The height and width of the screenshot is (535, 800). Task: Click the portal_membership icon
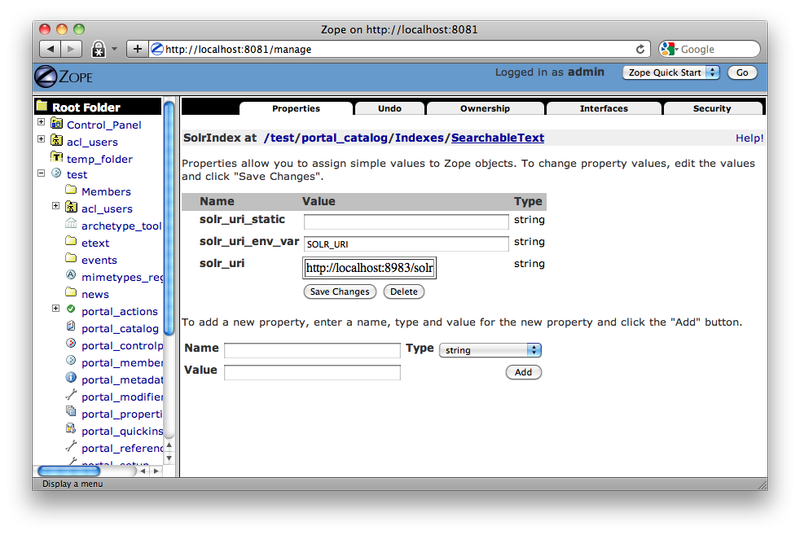pos(71,361)
